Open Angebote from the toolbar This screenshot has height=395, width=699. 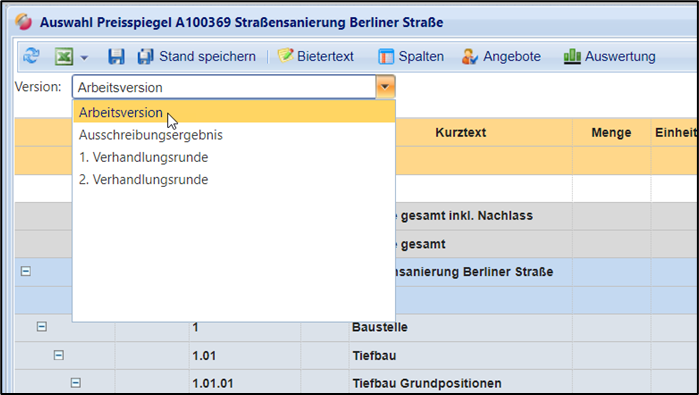(501, 57)
